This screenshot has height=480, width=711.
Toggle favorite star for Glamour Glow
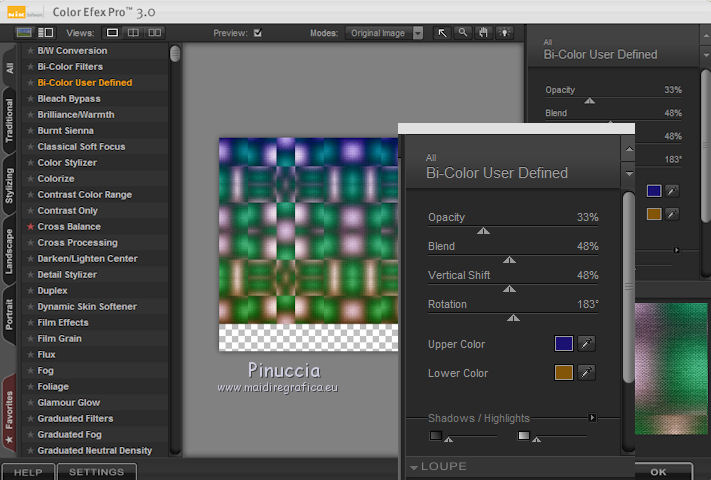pos(30,402)
